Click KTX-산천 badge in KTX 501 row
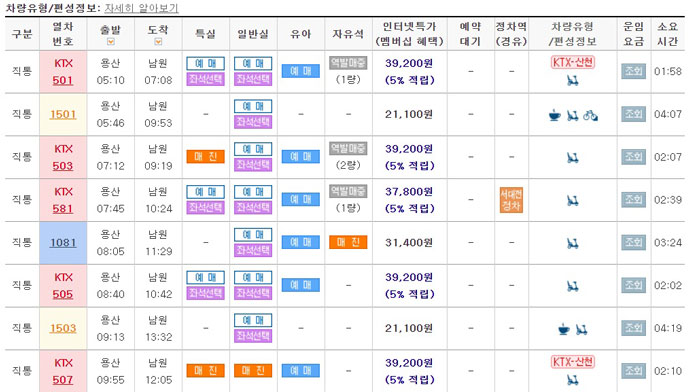This screenshot has height=392, width=700. [x=573, y=62]
